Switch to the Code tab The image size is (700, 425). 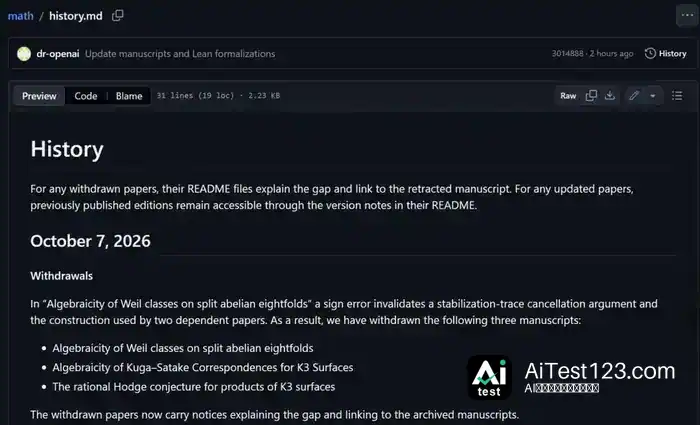click(x=86, y=96)
